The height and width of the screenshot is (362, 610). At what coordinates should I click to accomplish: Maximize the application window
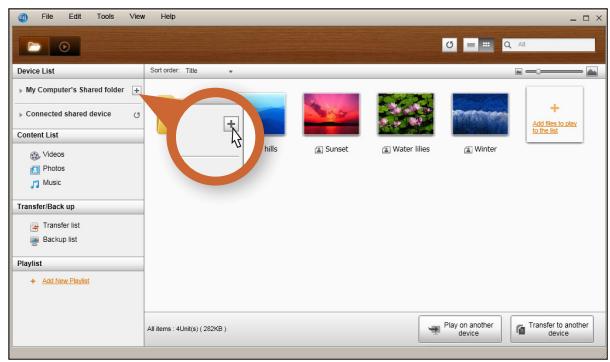pyautogui.click(x=586, y=18)
